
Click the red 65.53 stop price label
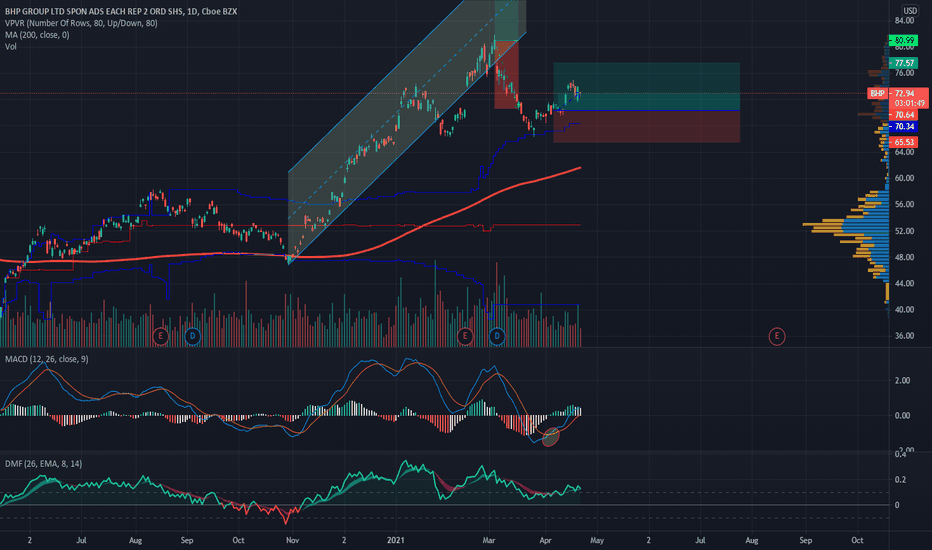tap(903, 142)
